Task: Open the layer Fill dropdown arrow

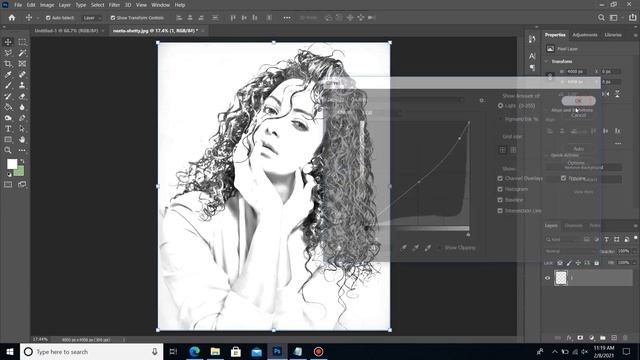Action: [x=633, y=263]
